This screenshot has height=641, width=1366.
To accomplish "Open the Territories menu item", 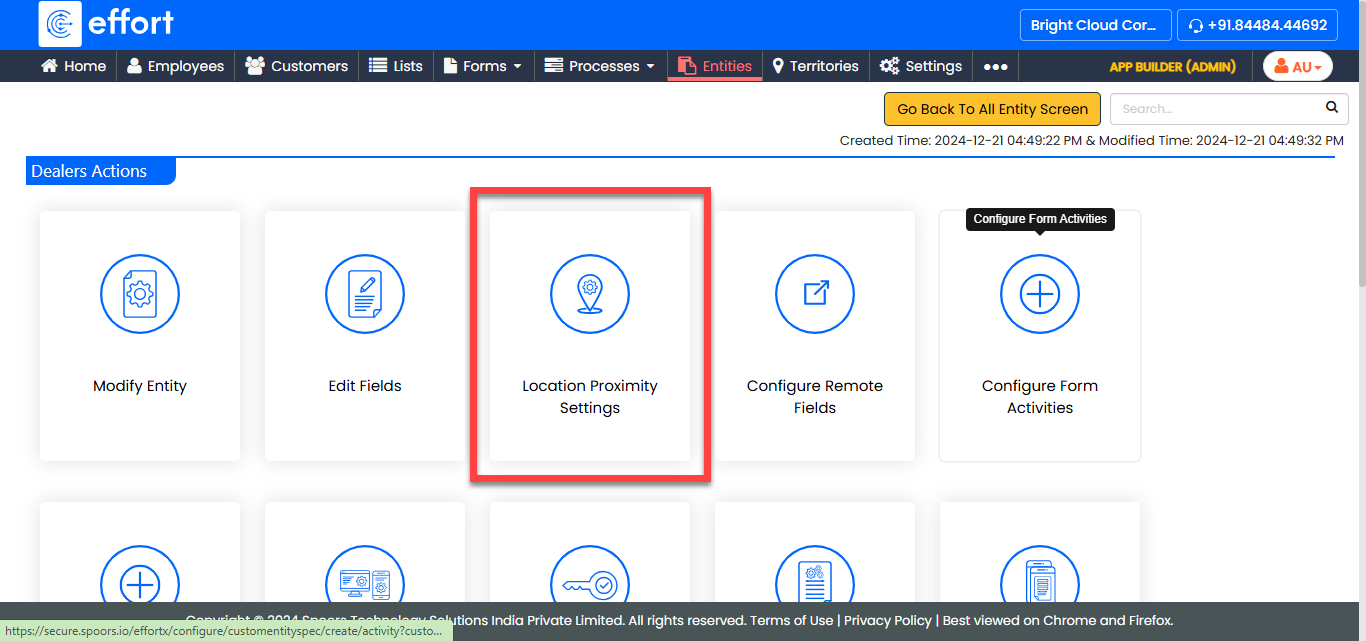I will [815, 66].
